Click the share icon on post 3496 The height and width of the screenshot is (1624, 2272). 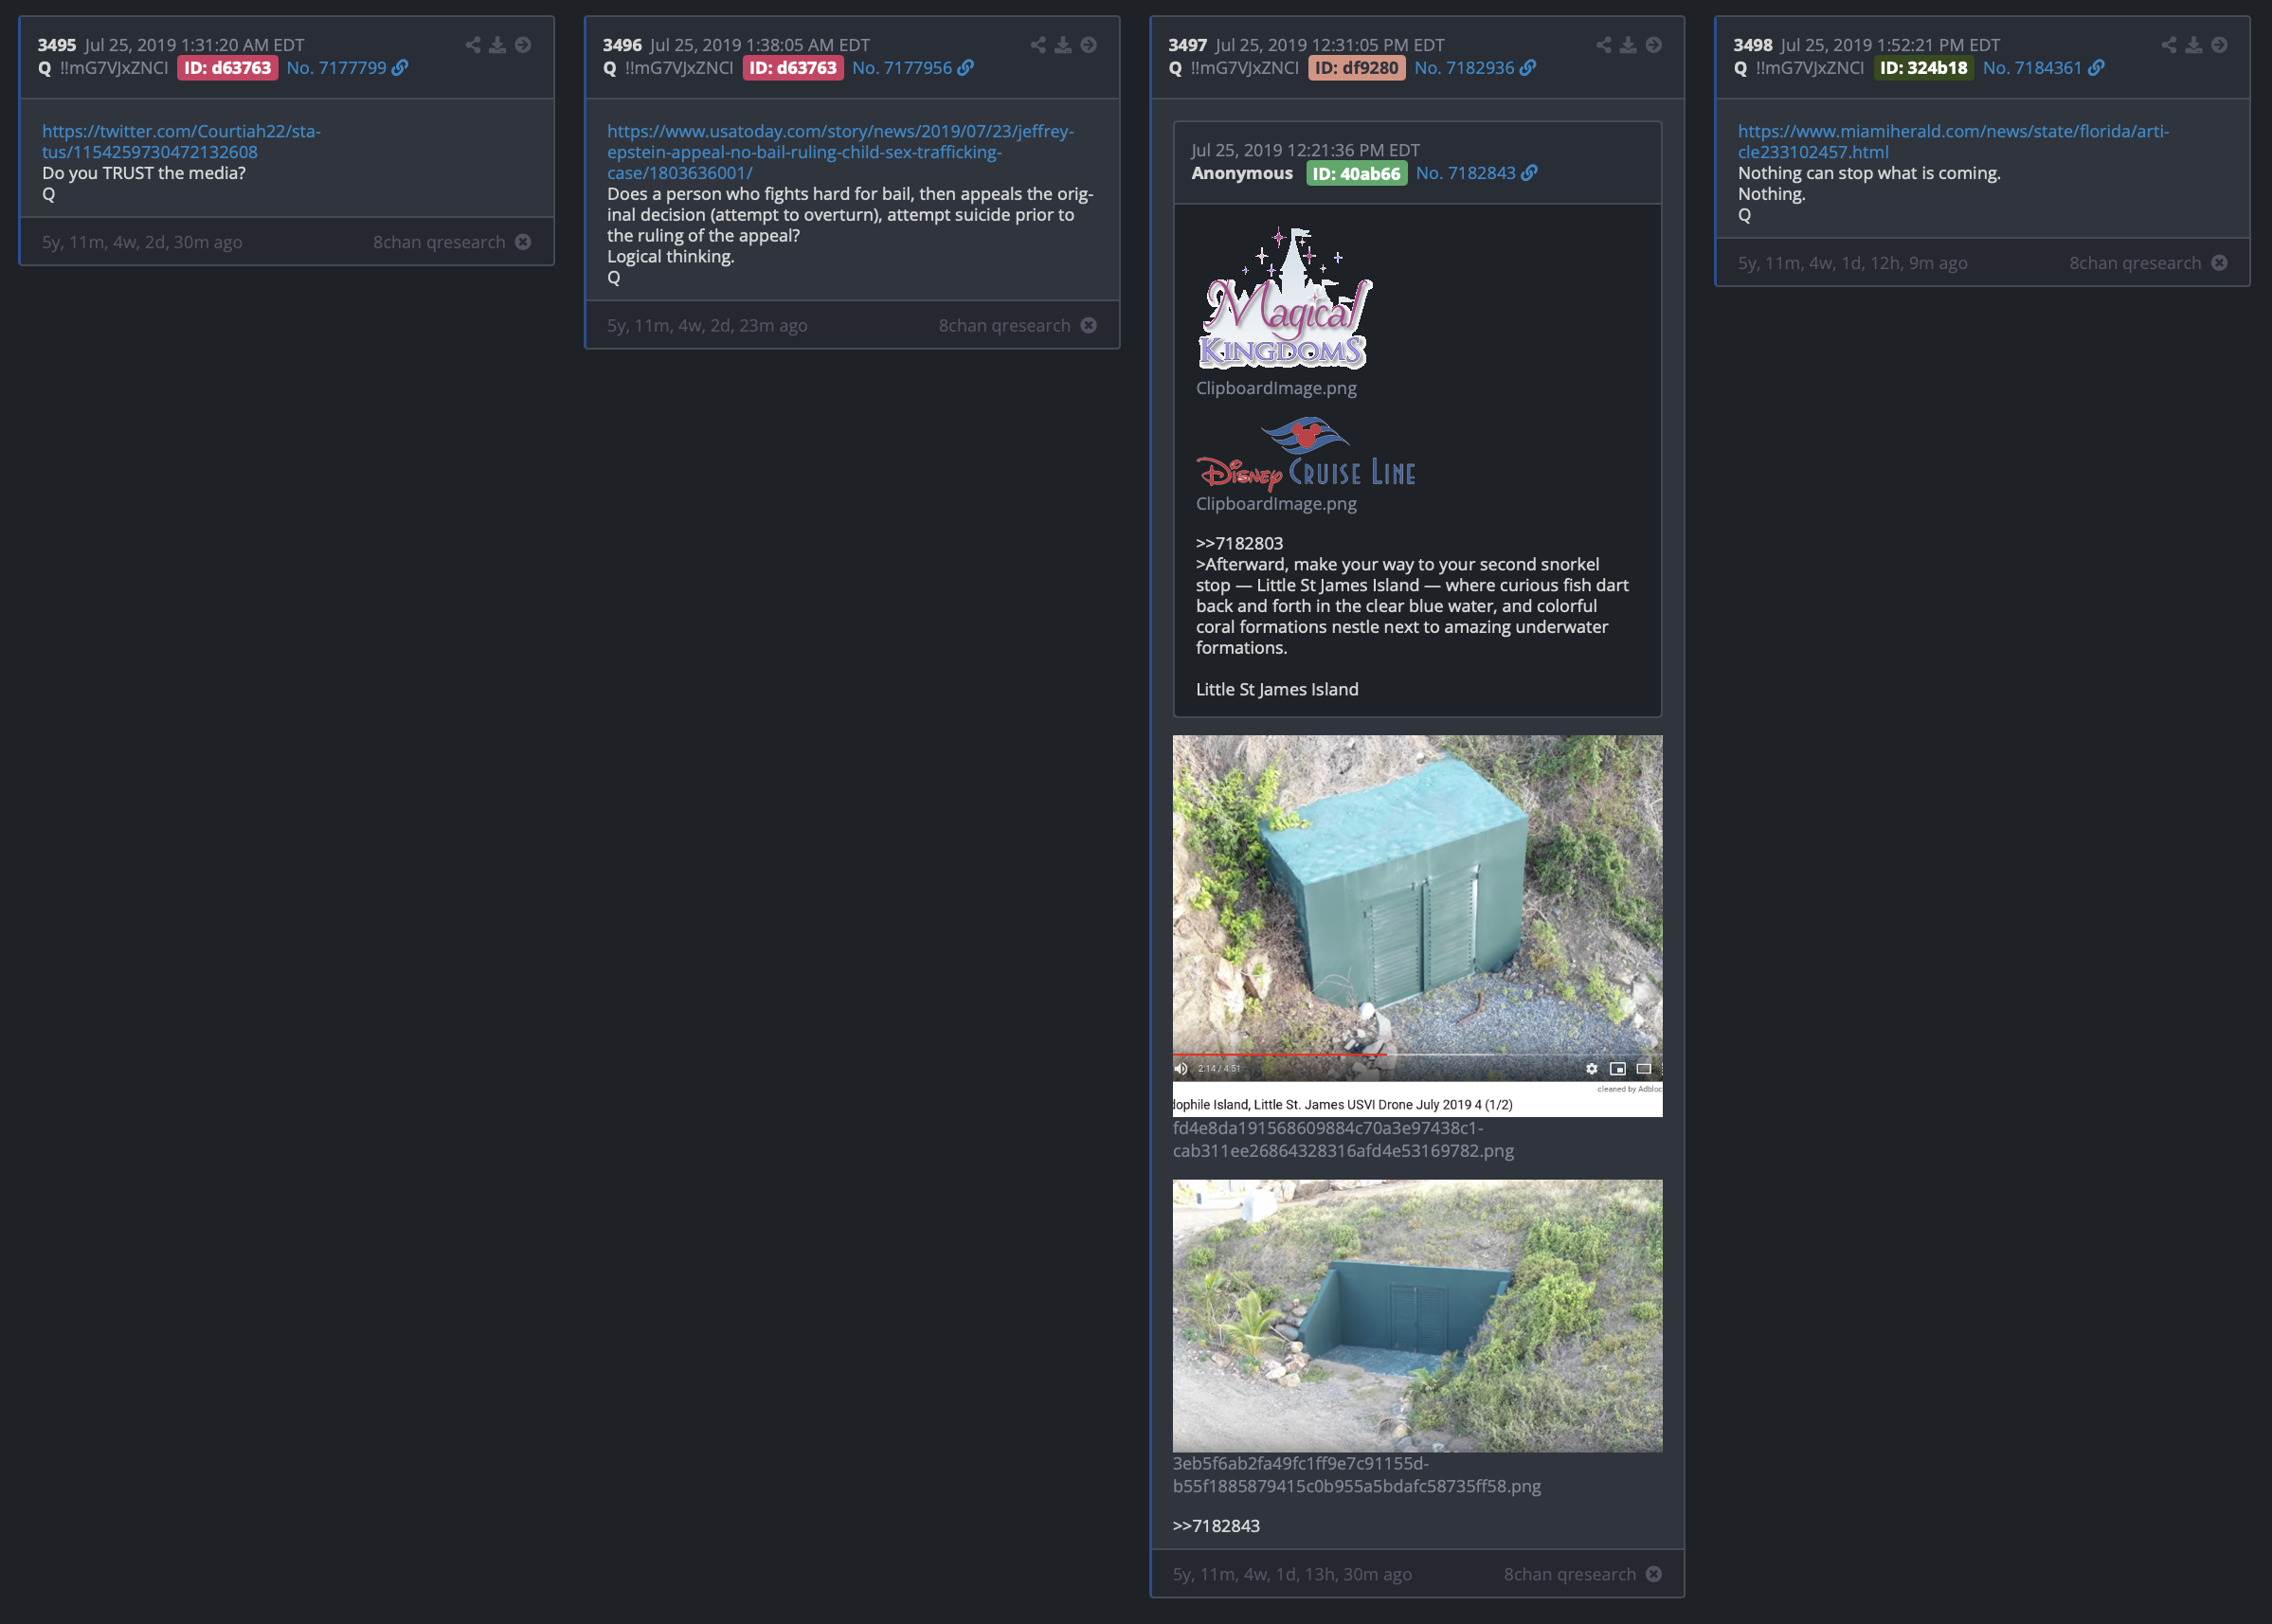tap(1038, 45)
